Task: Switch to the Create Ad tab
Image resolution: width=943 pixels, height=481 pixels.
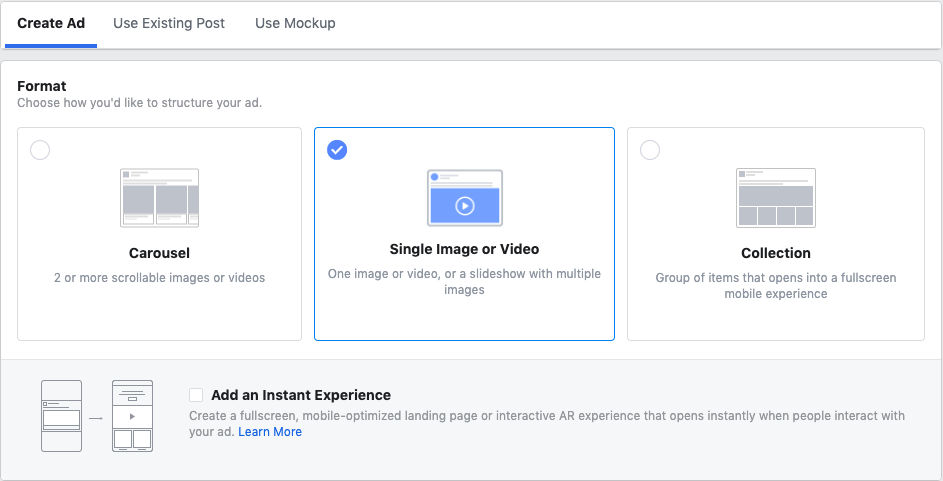Action: click(x=51, y=23)
